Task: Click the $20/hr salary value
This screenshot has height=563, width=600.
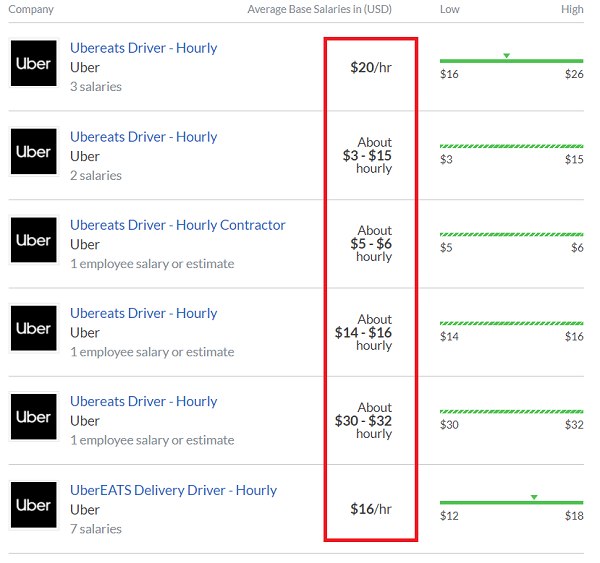Action: tap(371, 68)
